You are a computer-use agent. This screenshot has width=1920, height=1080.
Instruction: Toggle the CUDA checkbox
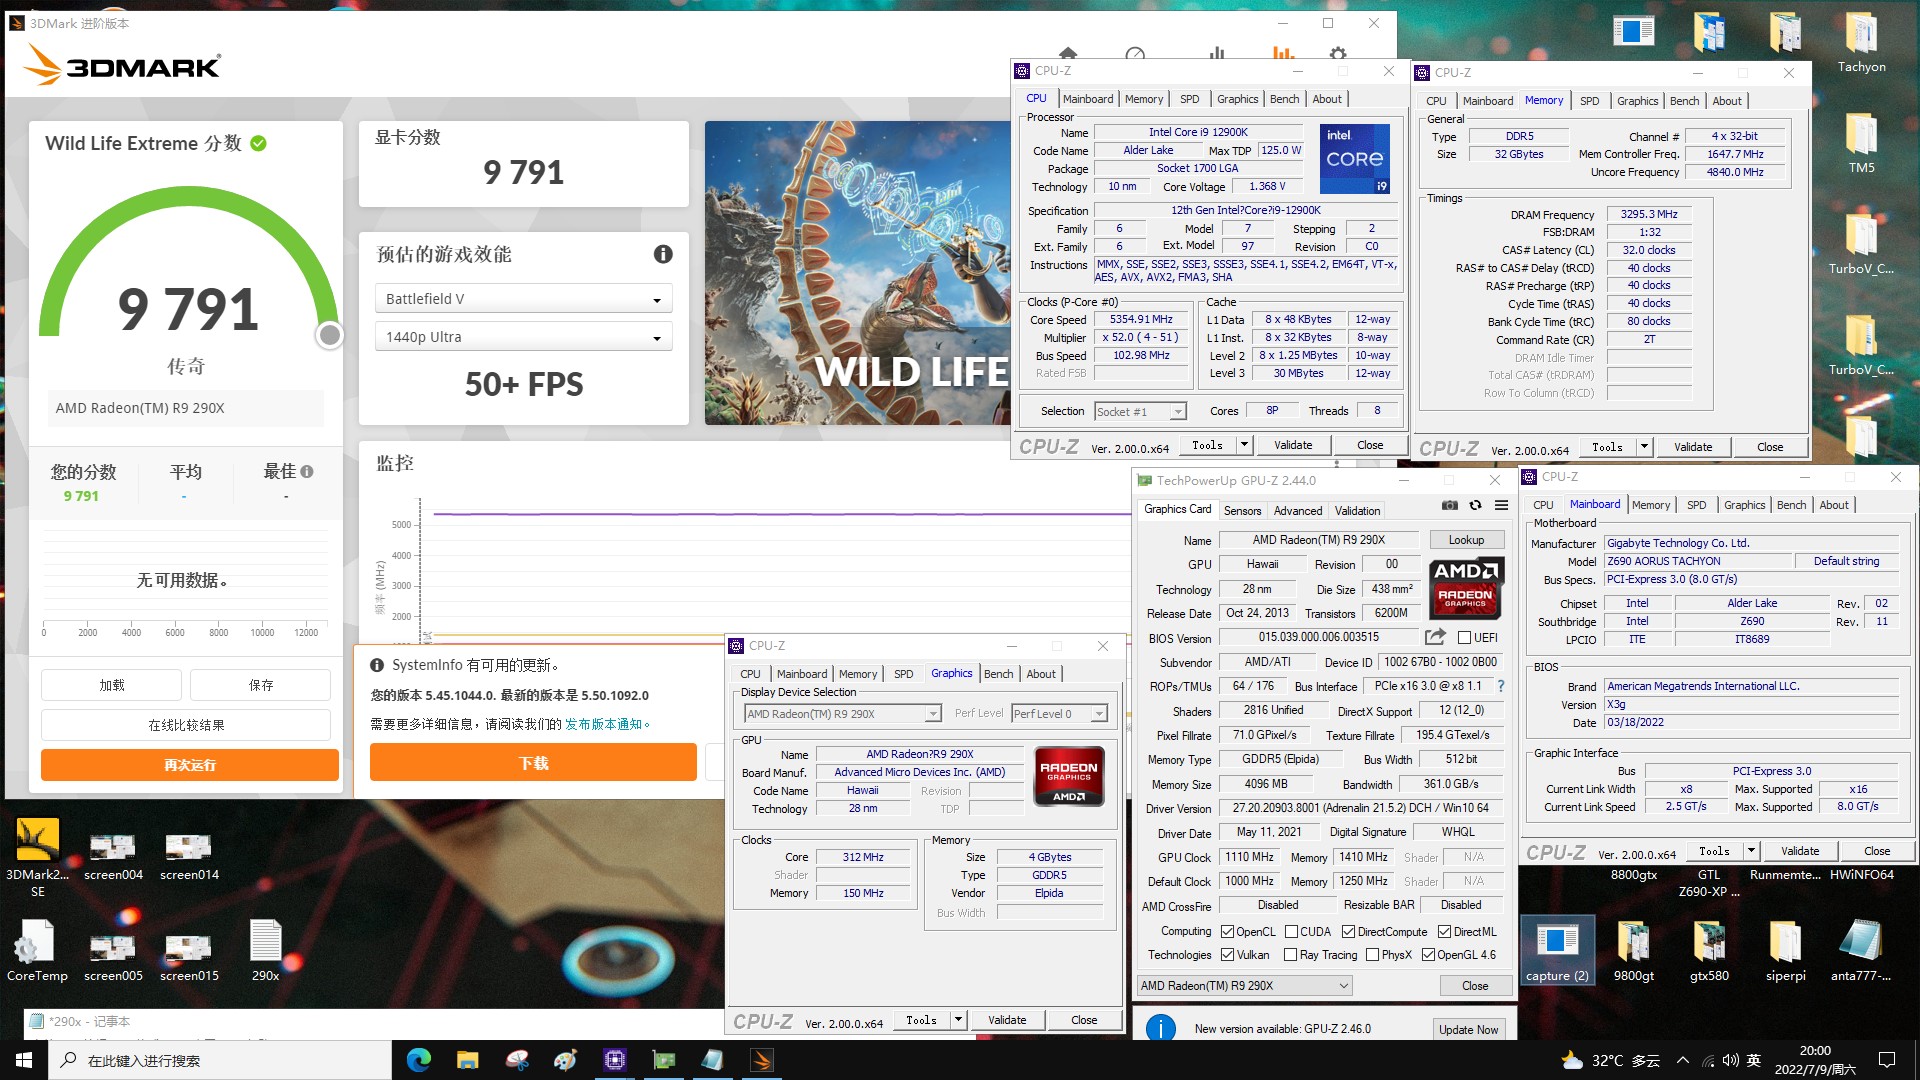[1291, 932]
